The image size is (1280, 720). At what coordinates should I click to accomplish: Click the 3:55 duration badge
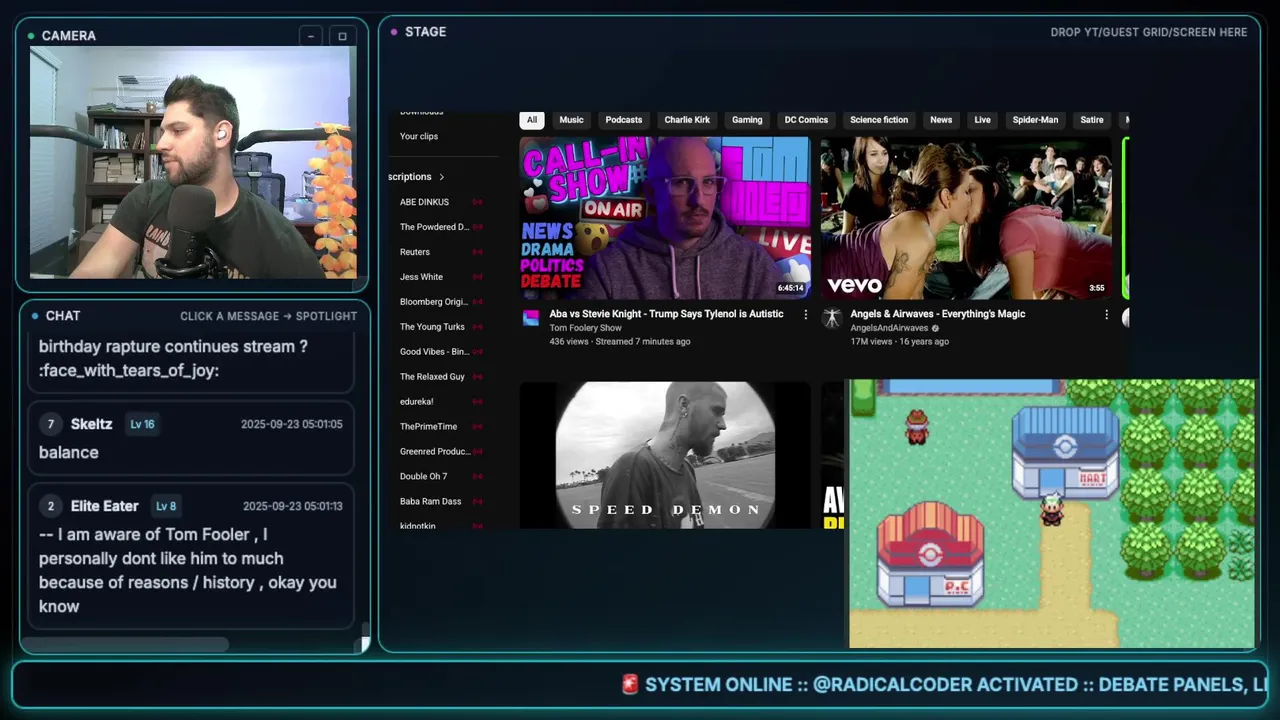pyautogui.click(x=1097, y=288)
